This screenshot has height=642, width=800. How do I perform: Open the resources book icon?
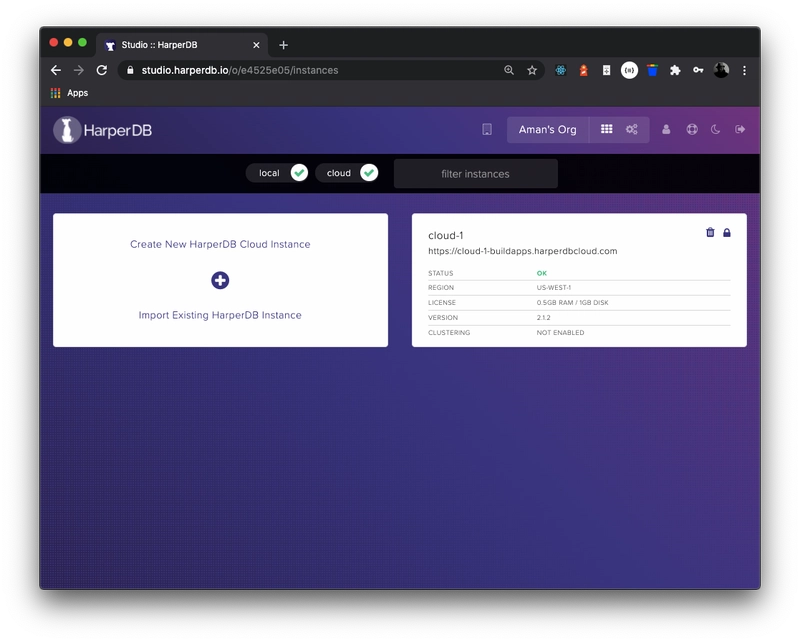tap(487, 130)
